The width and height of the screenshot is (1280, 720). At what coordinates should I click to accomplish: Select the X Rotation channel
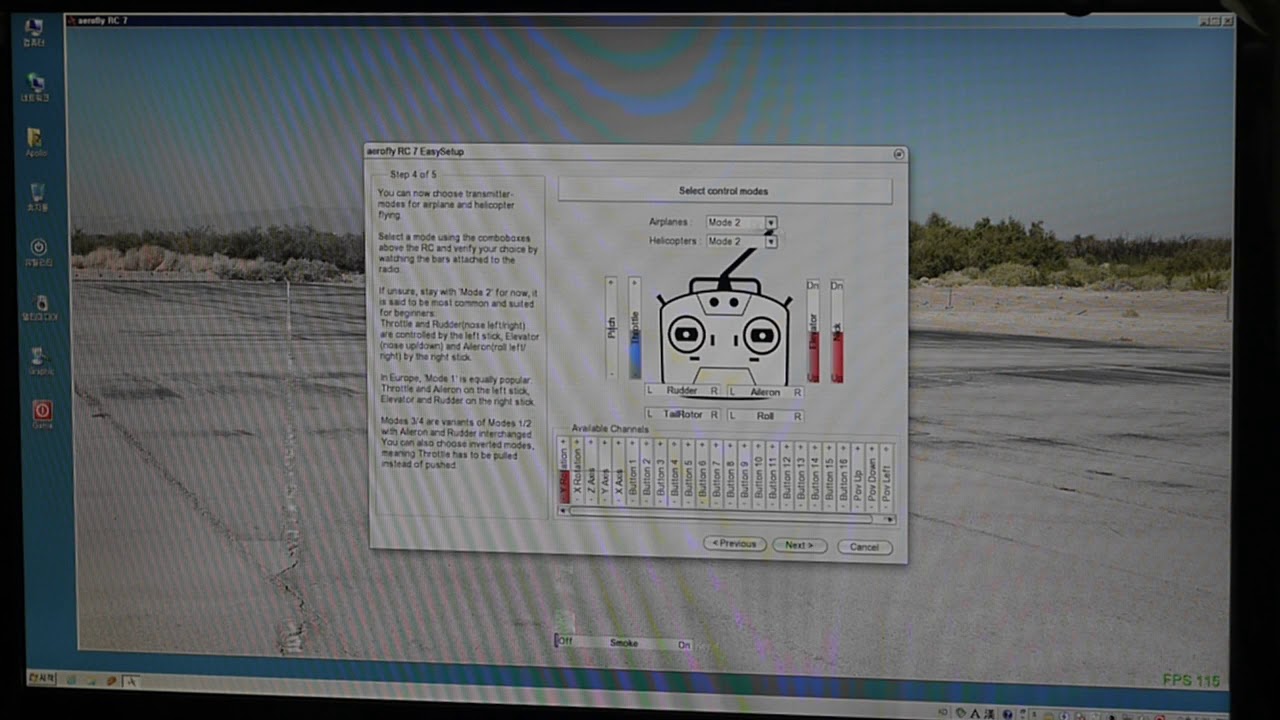tap(578, 471)
